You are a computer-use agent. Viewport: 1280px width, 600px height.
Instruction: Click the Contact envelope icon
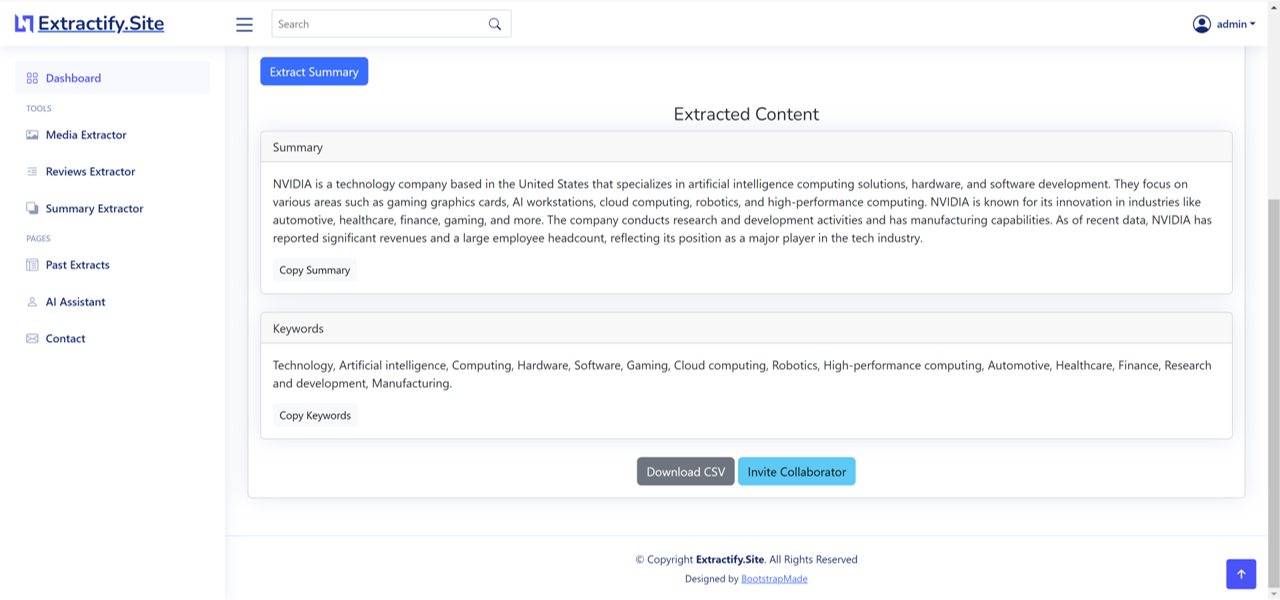tap(31, 338)
